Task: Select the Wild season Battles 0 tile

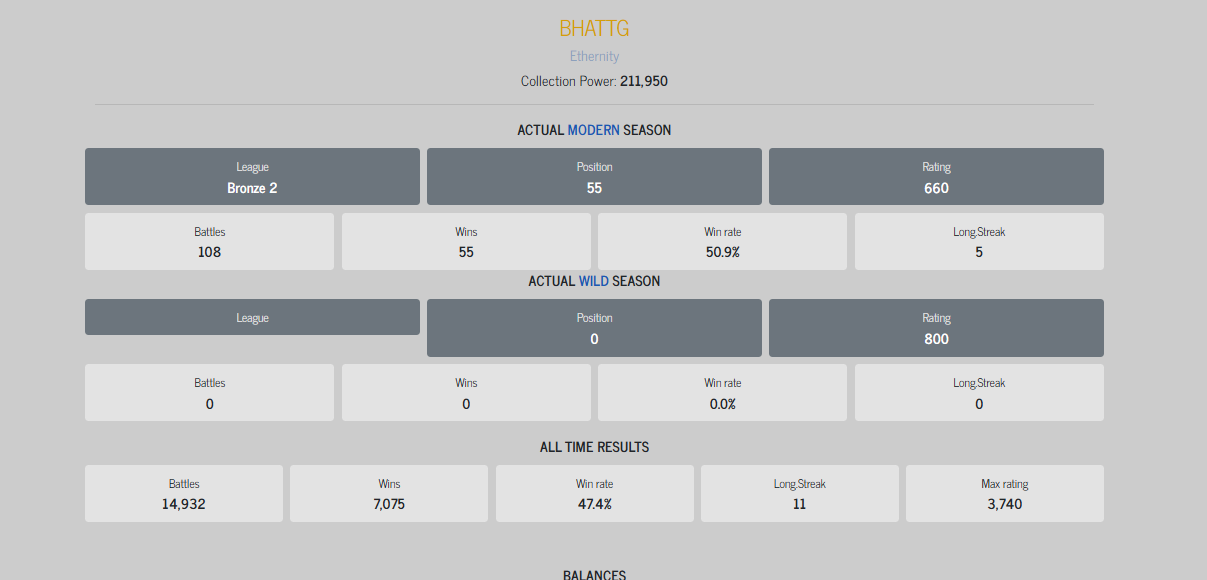Action: coord(209,392)
